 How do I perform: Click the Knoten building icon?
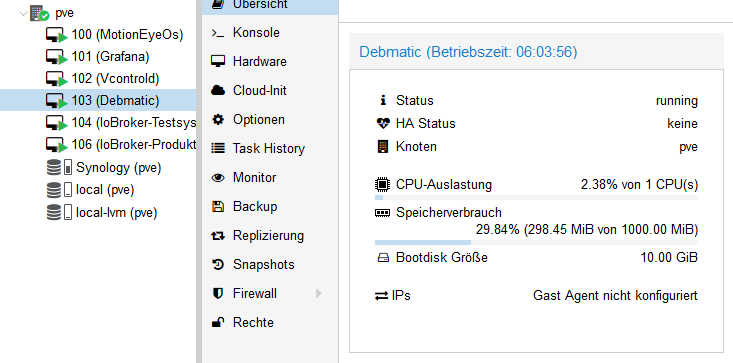(383, 147)
